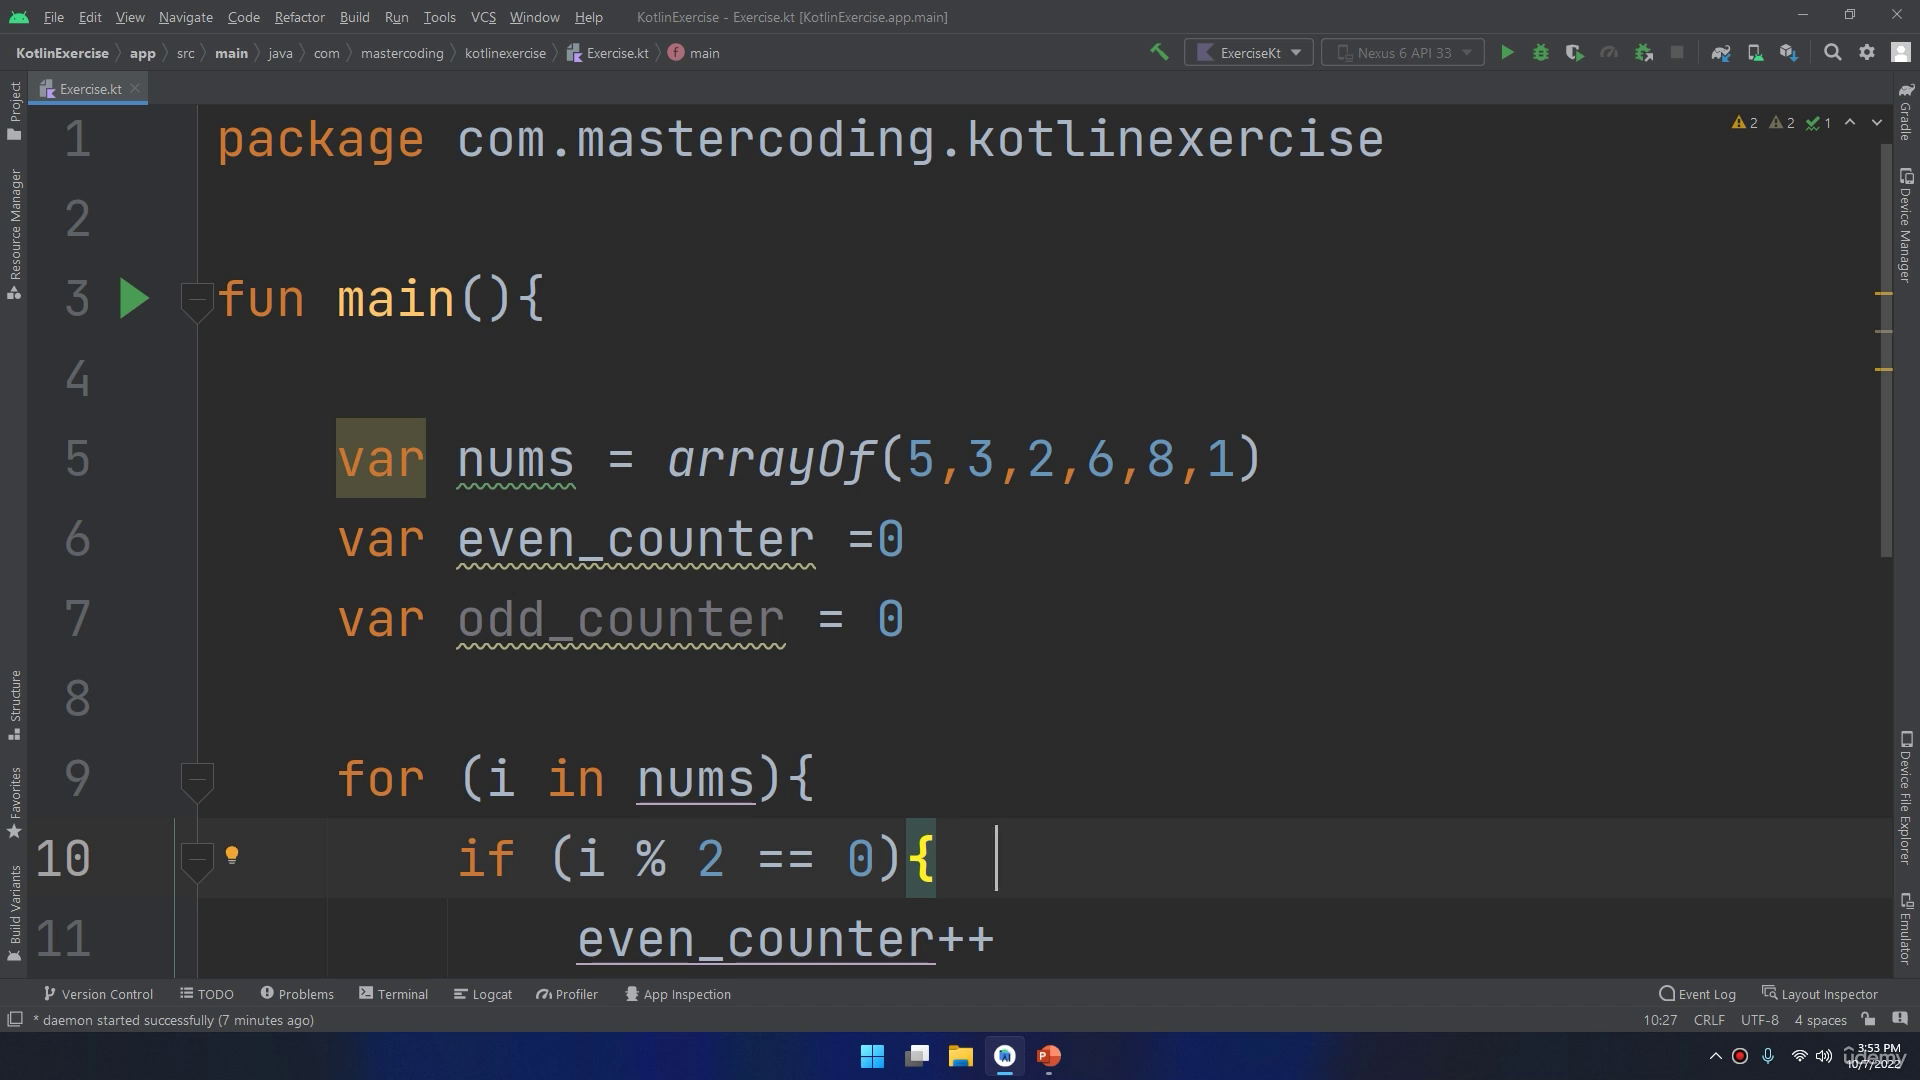This screenshot has height=1080, width=1920.
Task: Open the ExerciseKt run configuration dropdown
Action: pos(1249,53)
